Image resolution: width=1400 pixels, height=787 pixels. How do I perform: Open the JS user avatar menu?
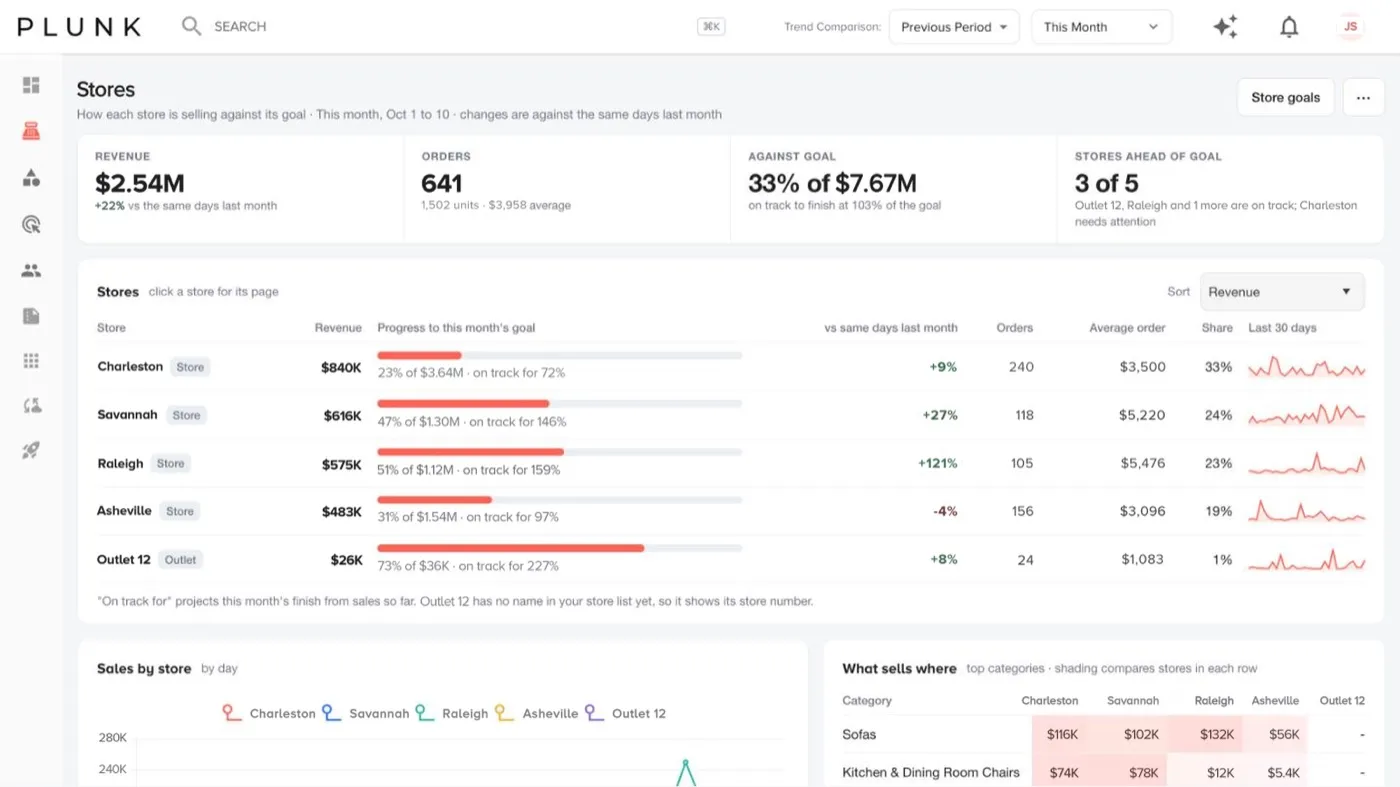coord(1350,27)
